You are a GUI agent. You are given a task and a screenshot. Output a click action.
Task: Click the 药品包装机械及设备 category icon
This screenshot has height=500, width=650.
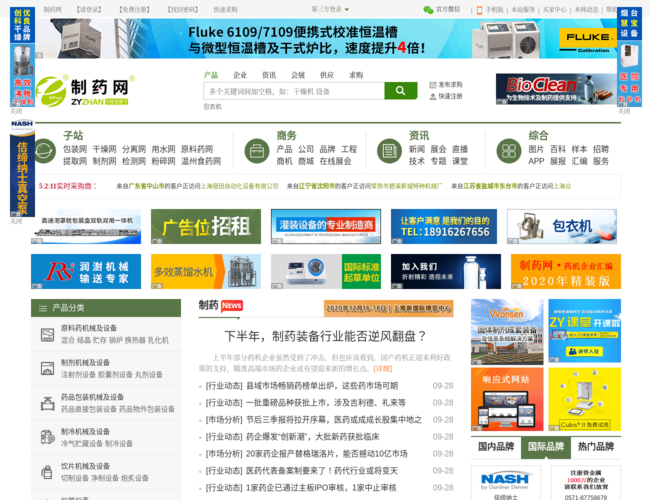tap(47, 403)
